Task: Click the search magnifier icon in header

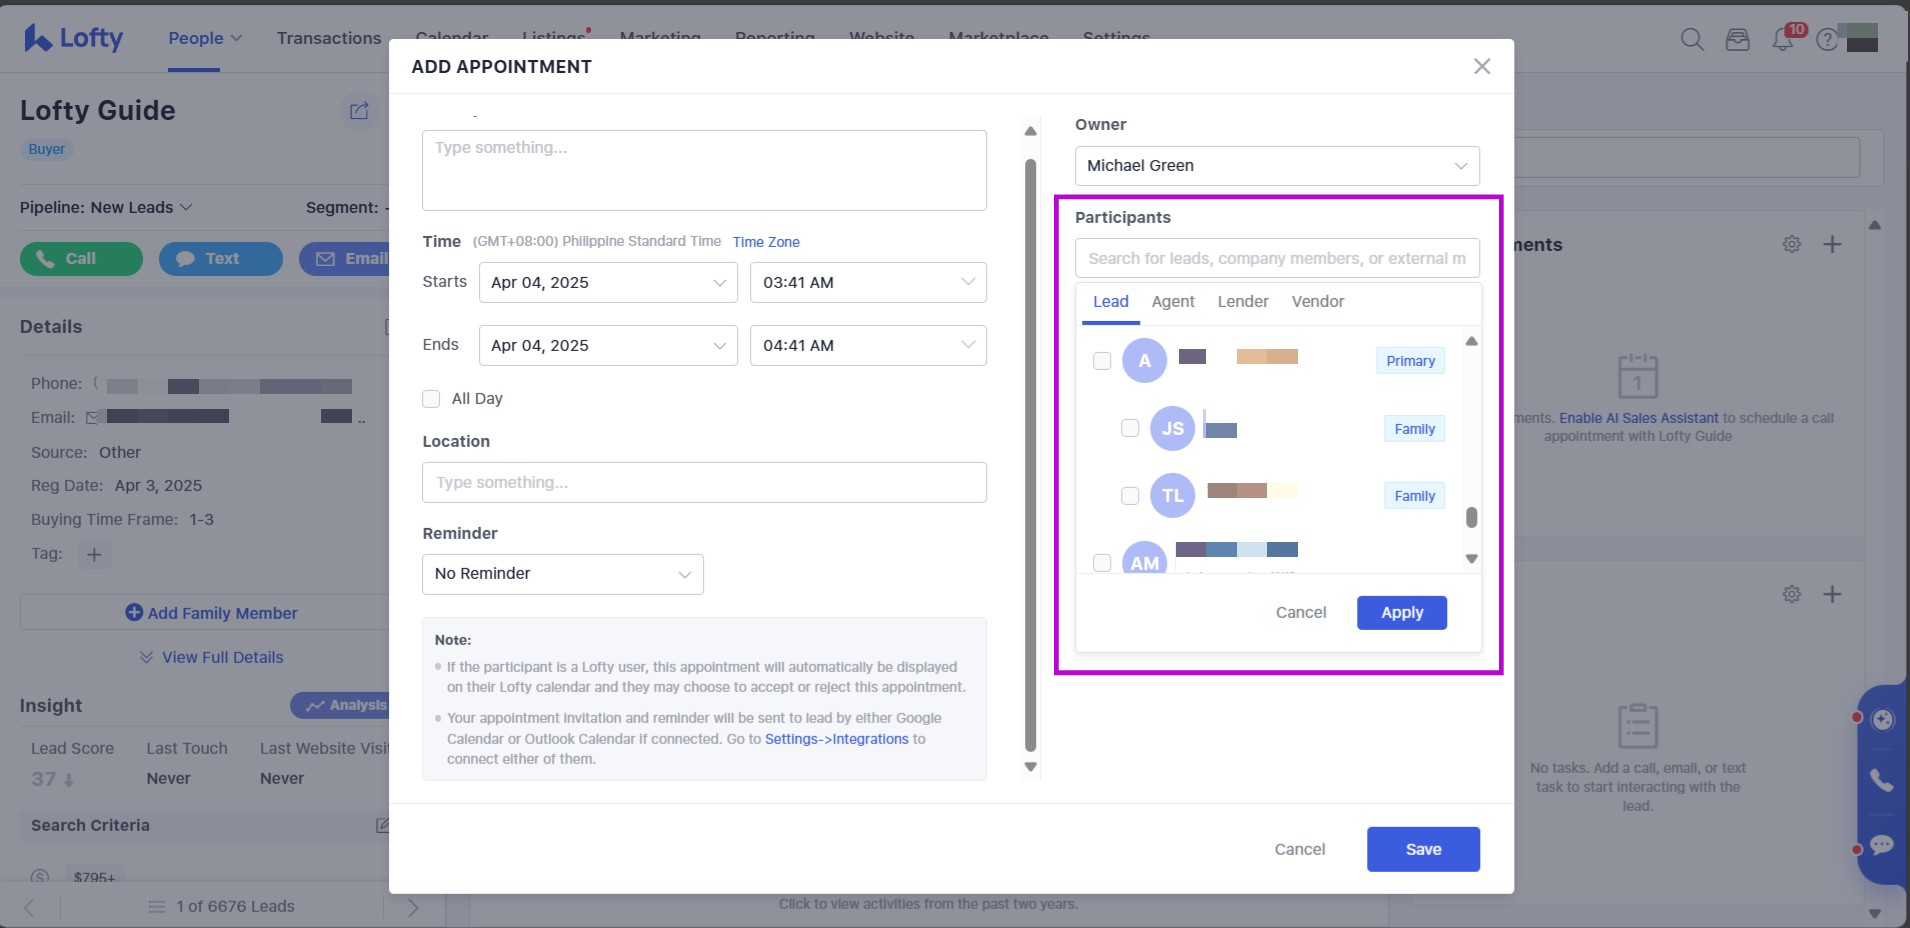Action: [x=1692, y=39]
